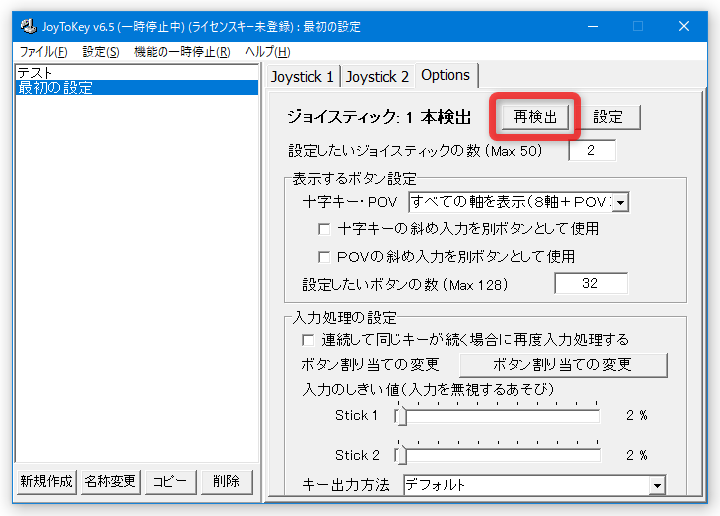Toggle 連続して同じキーが続く場合に再度入力処理する checkbox
The height and width of the screenshot is (516, 720).
coord(308,340)
